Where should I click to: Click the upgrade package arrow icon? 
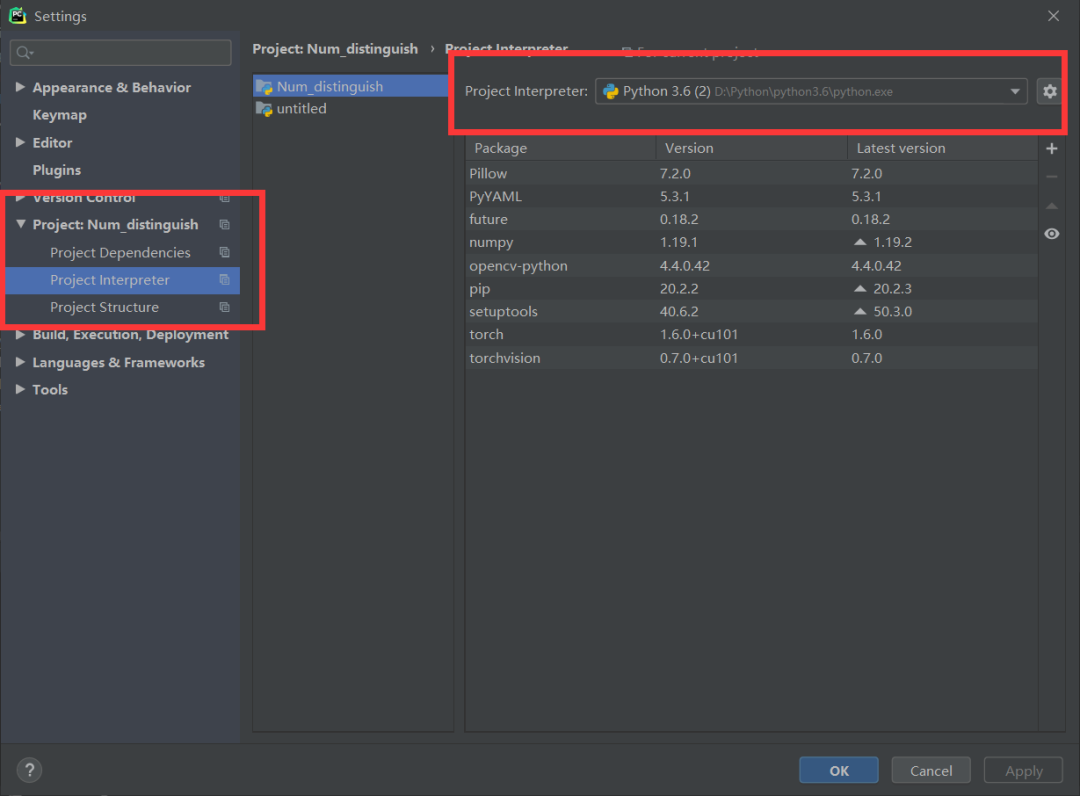[1052, 205]
